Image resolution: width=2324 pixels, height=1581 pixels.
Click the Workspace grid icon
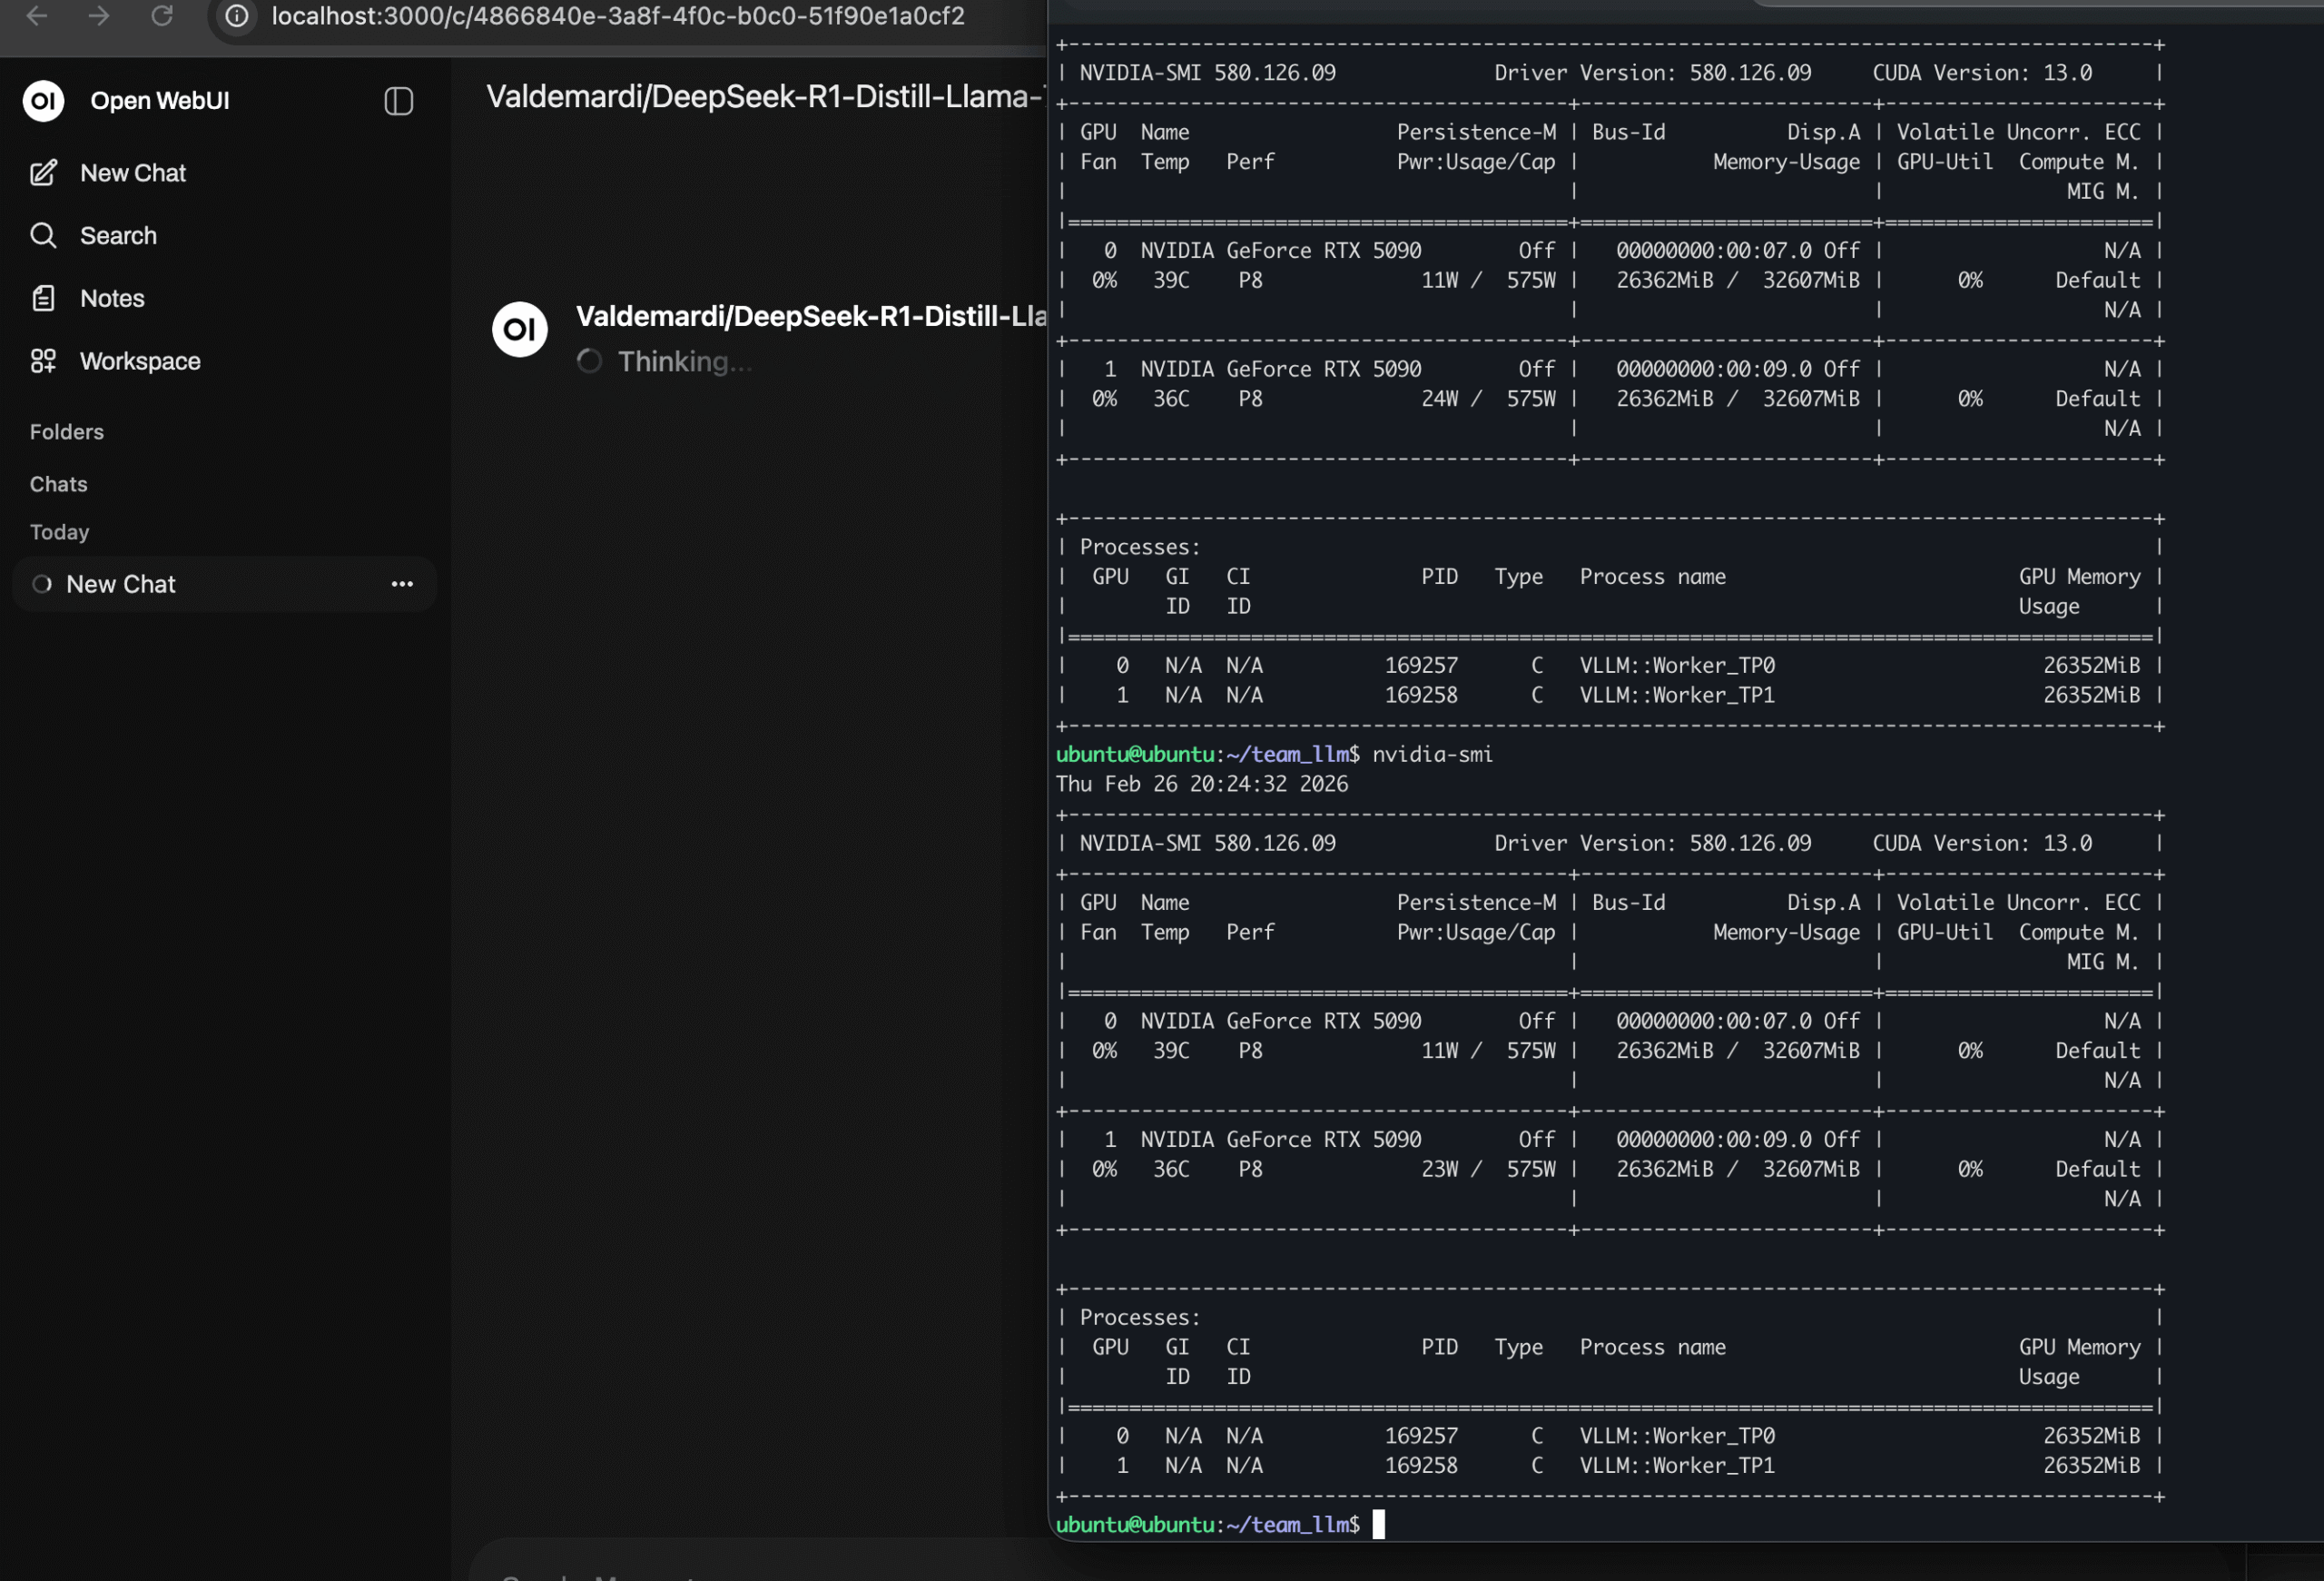coord(43,361)
